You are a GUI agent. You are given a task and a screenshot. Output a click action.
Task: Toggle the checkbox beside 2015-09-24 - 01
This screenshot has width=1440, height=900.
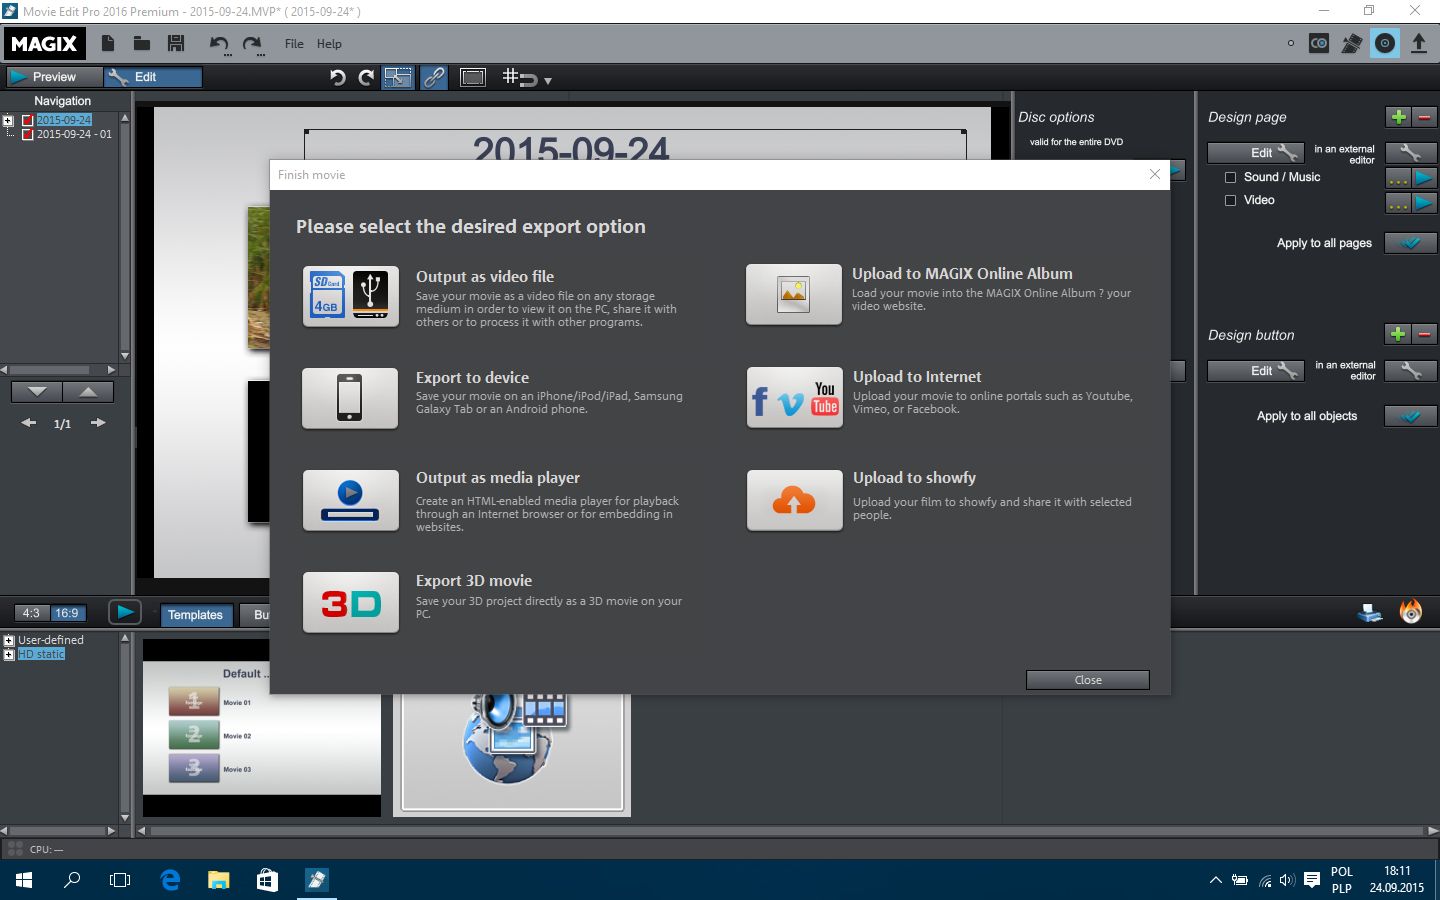pos(28,134)
